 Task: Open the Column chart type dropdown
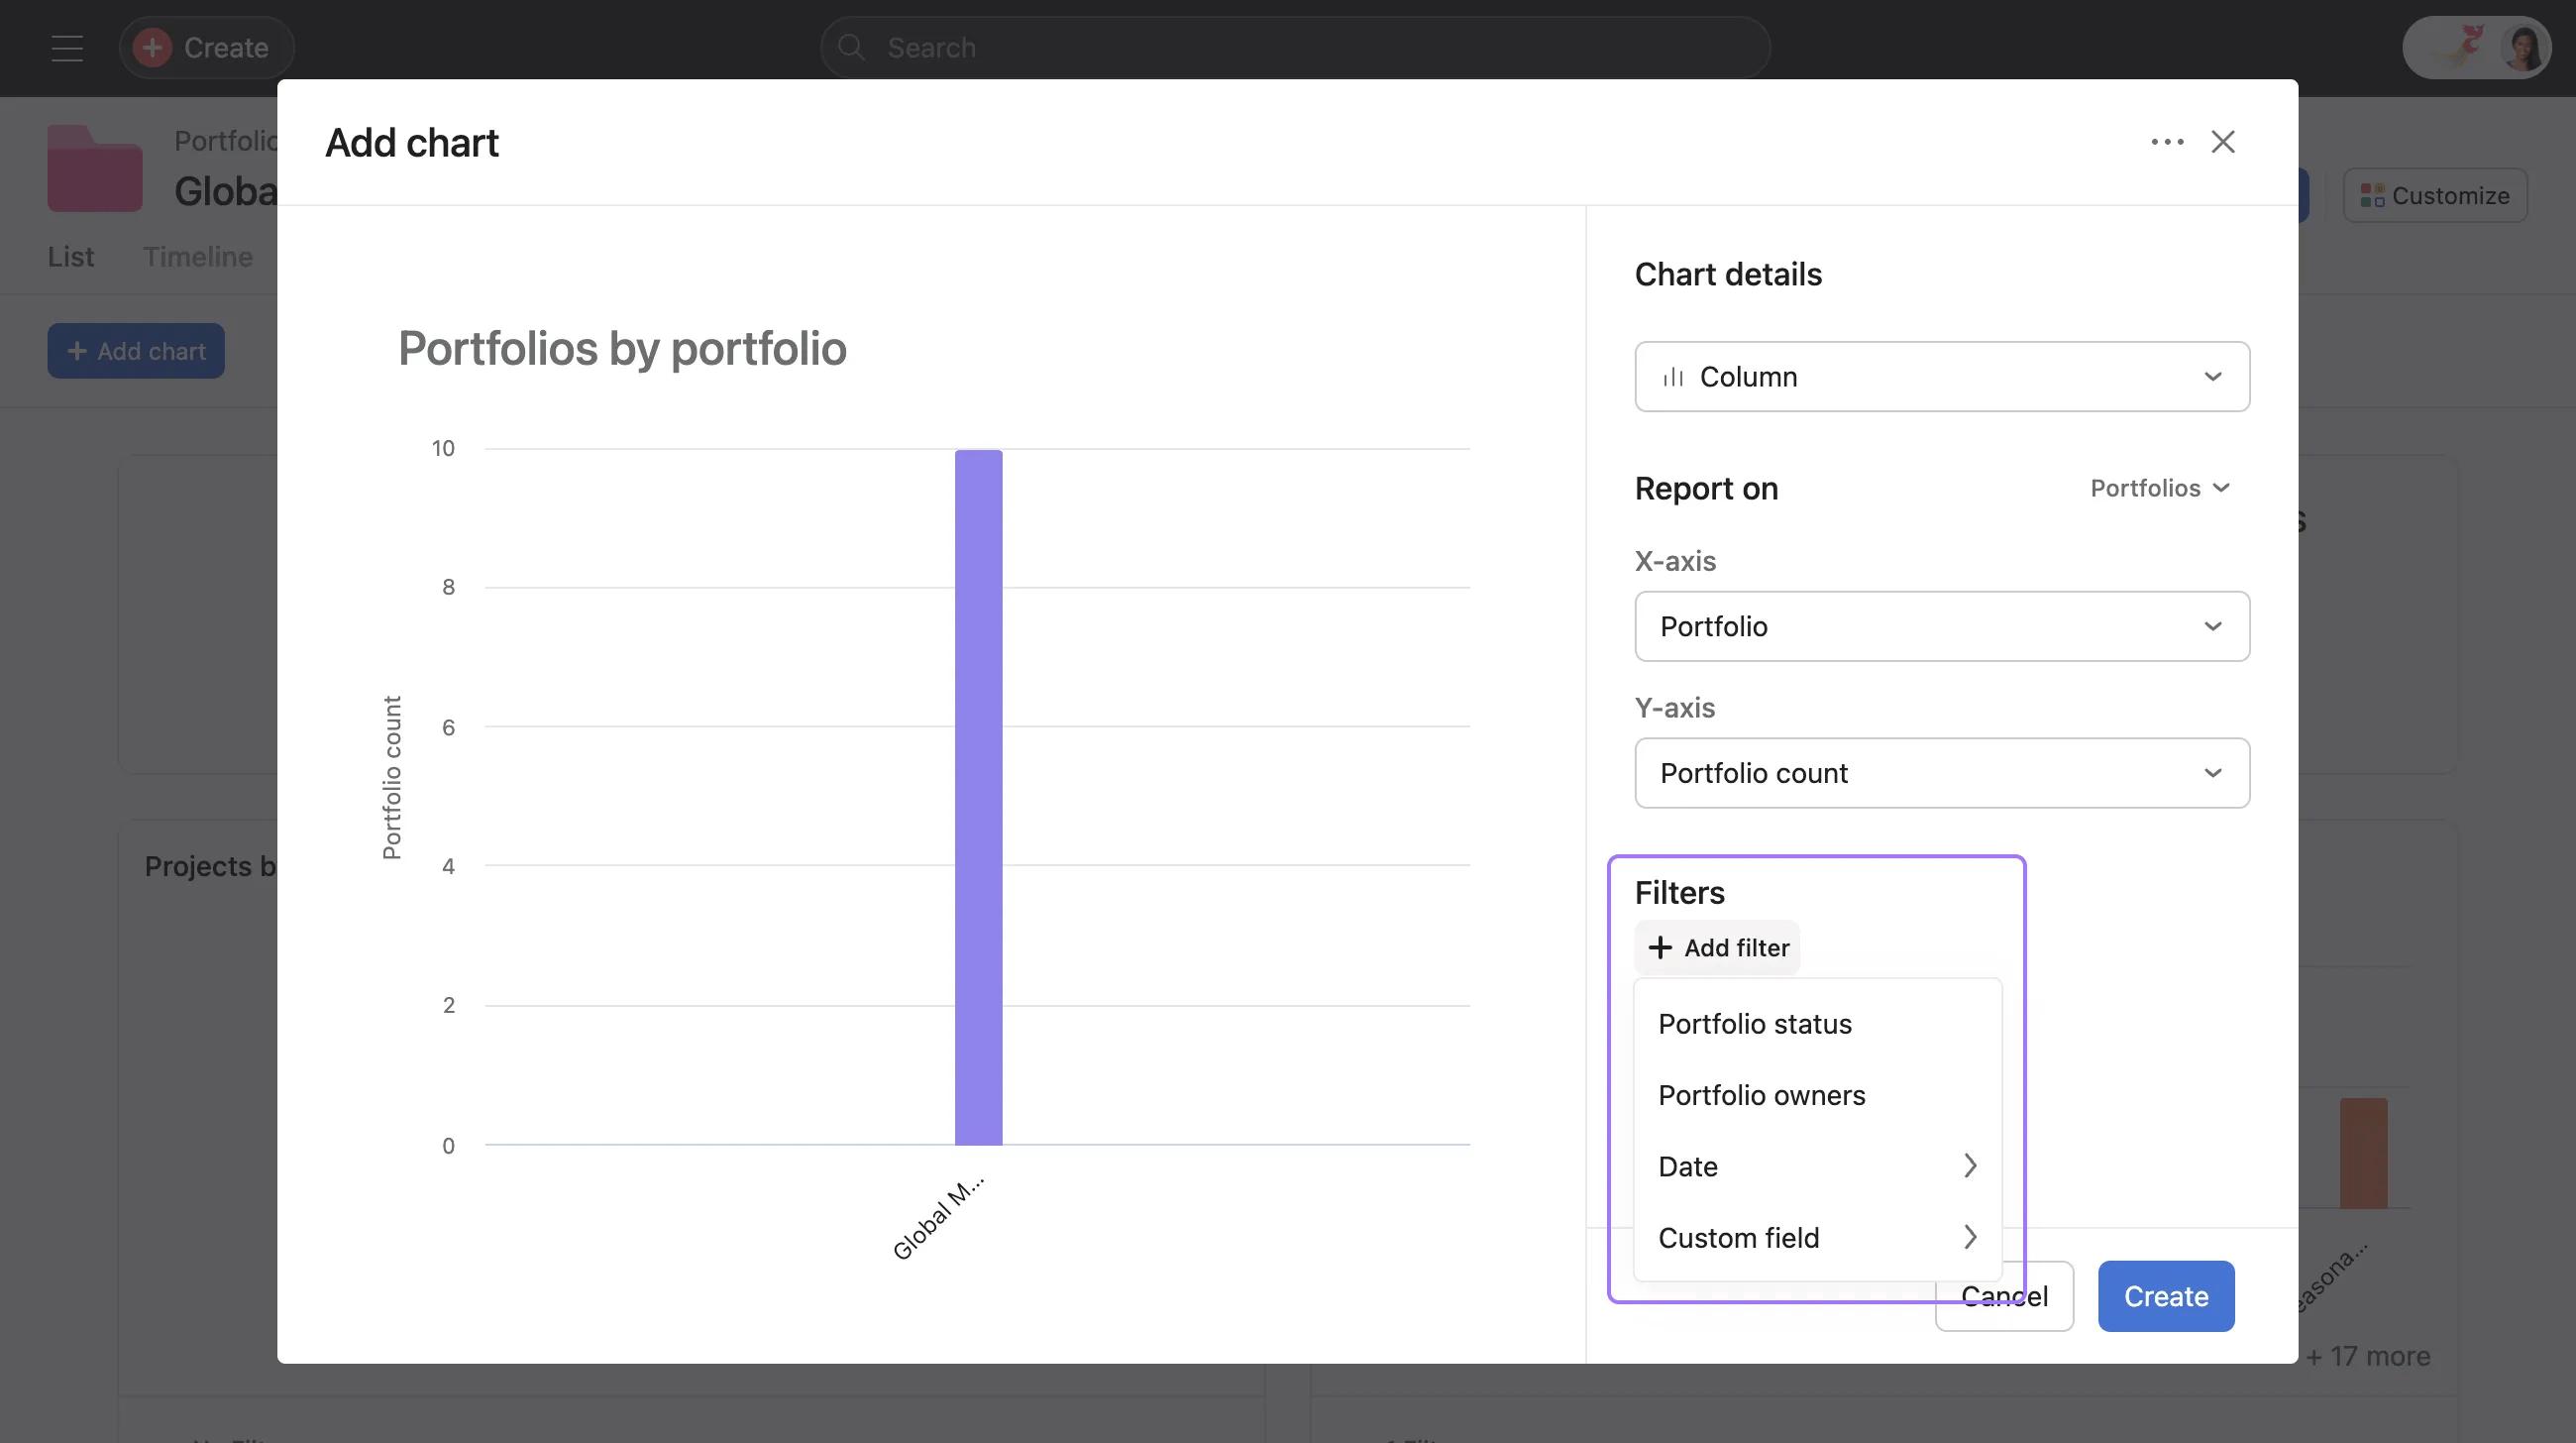click(x=2213, y=377)
